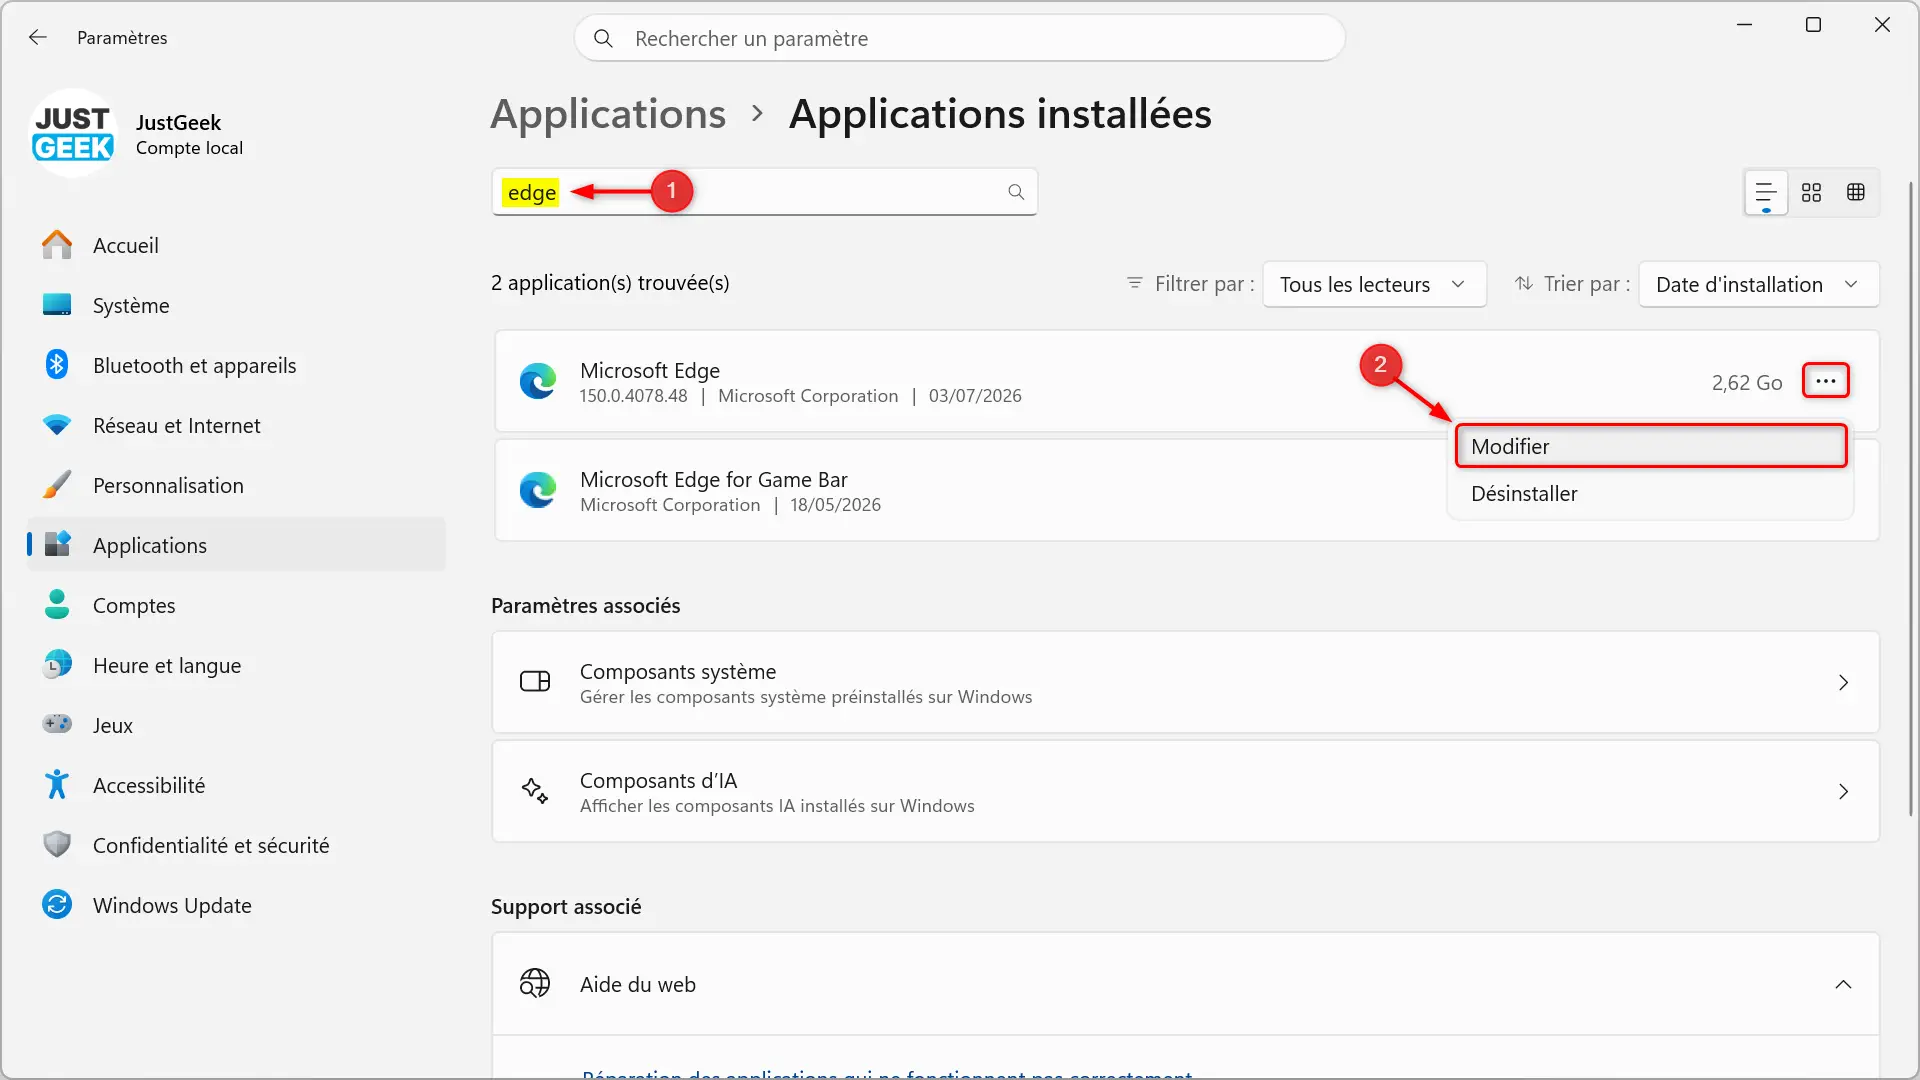Click the Heure et langue globe icon
This screenshot has height=1080, width=1920.
57,665
